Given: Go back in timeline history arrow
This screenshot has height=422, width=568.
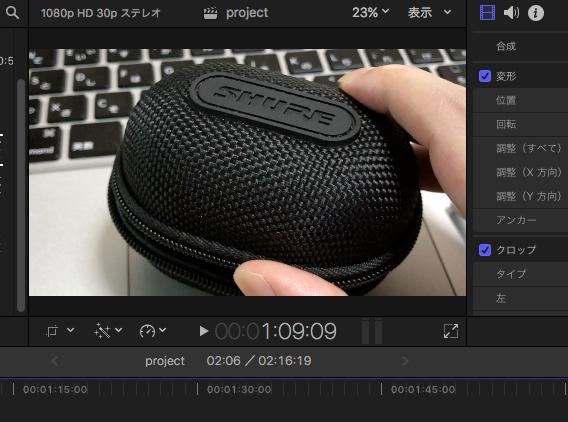Looking at the screenshot, I should 55,361.
